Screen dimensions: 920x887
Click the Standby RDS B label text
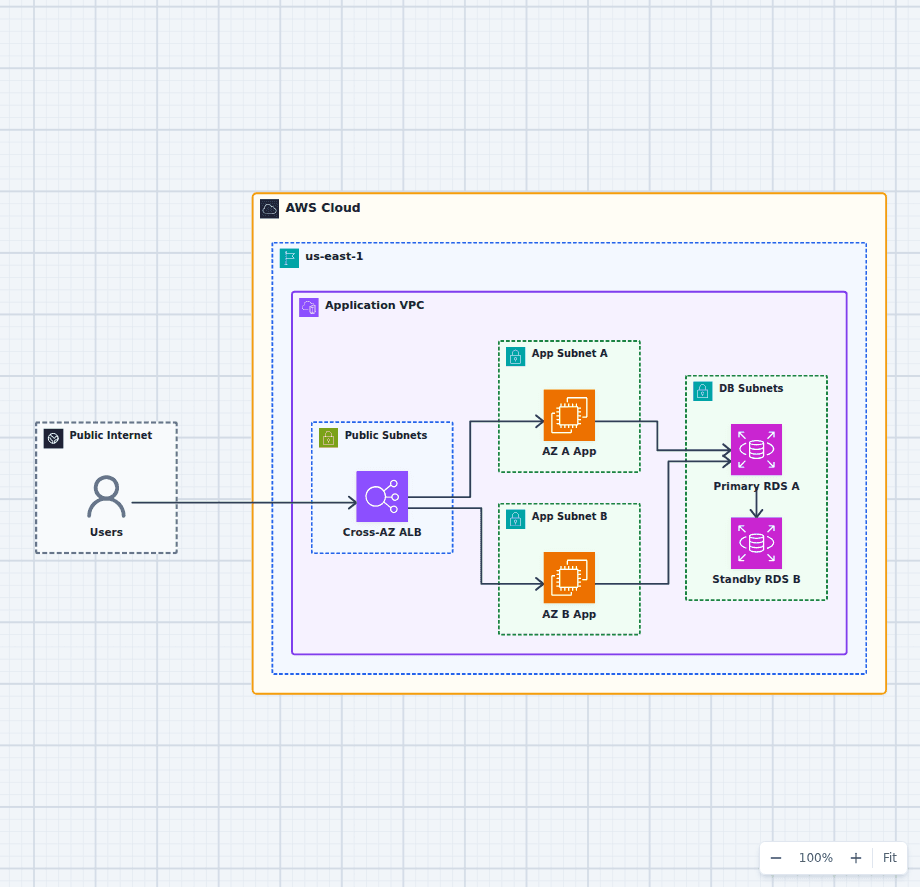[x=756, y=580]
